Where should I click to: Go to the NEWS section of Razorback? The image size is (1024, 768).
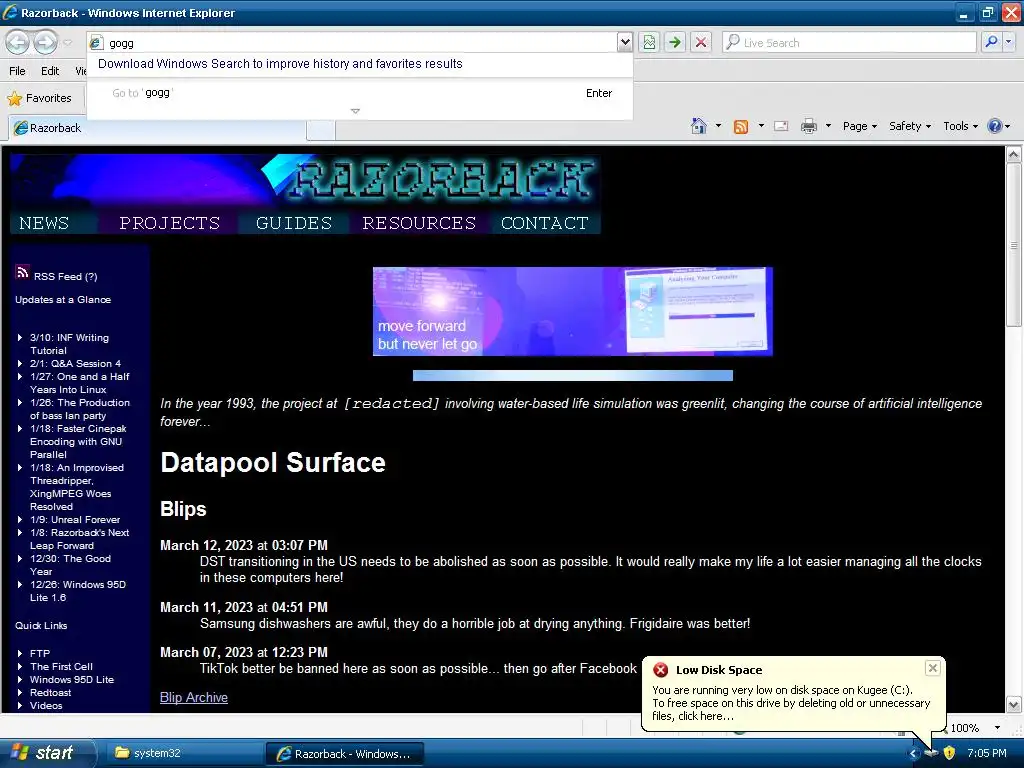point(44,223)
